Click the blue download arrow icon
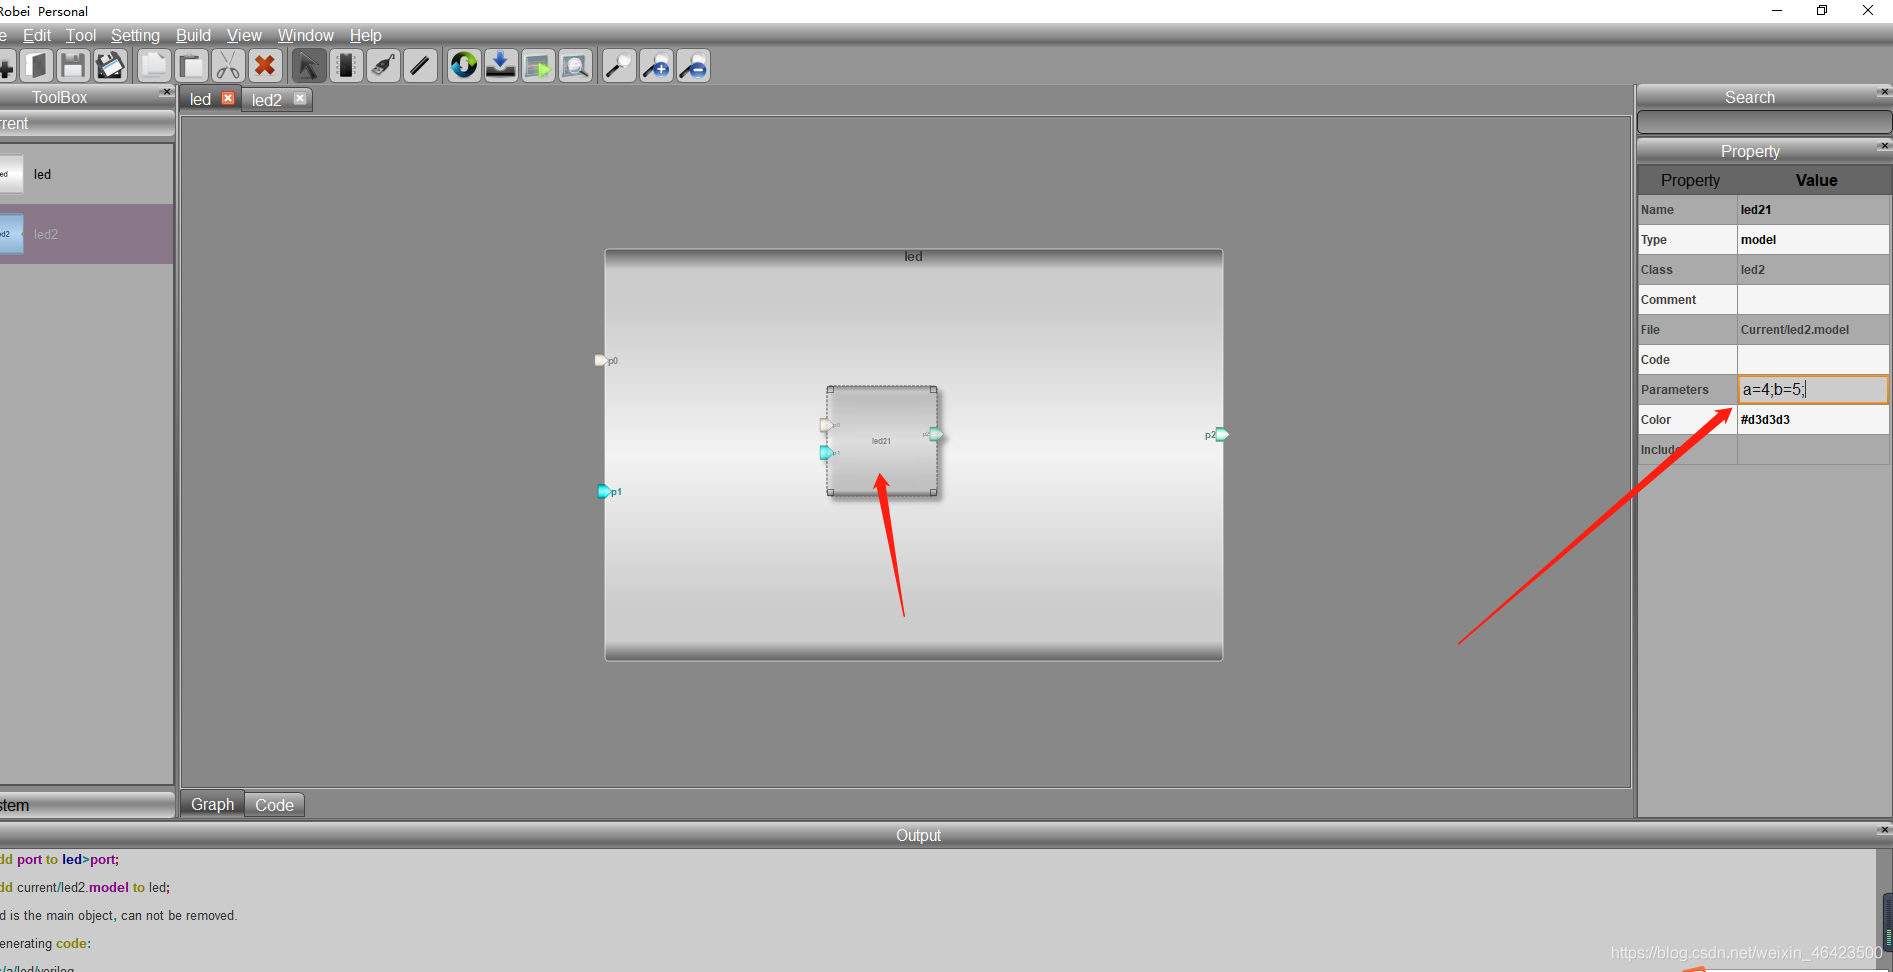The image size is (1893, 972). [x=501, y=66]
